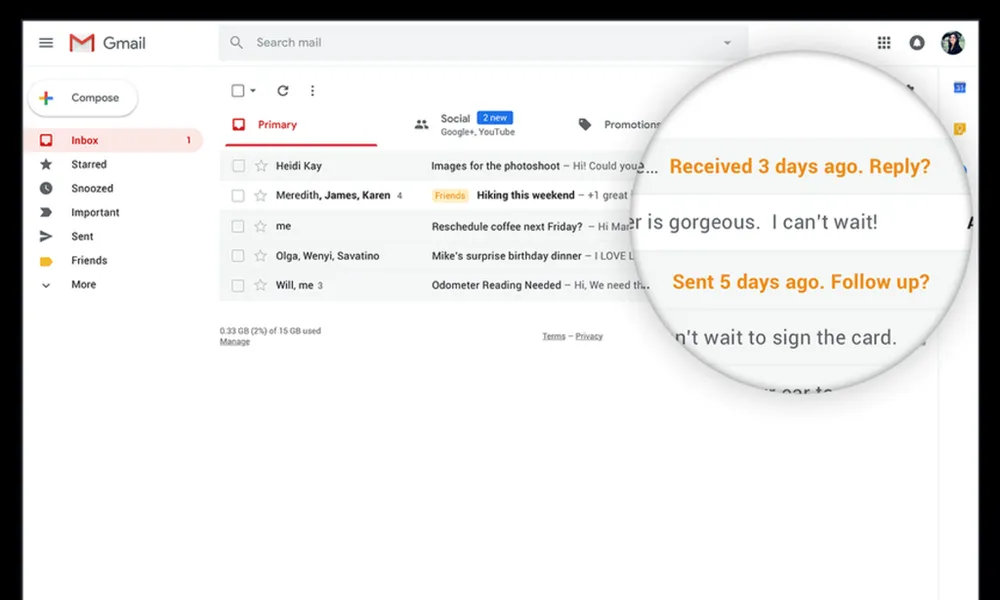Tick the select-all checkbox in toolbar
Viewport: 1000px width, 600px height.
pos(238,91)
